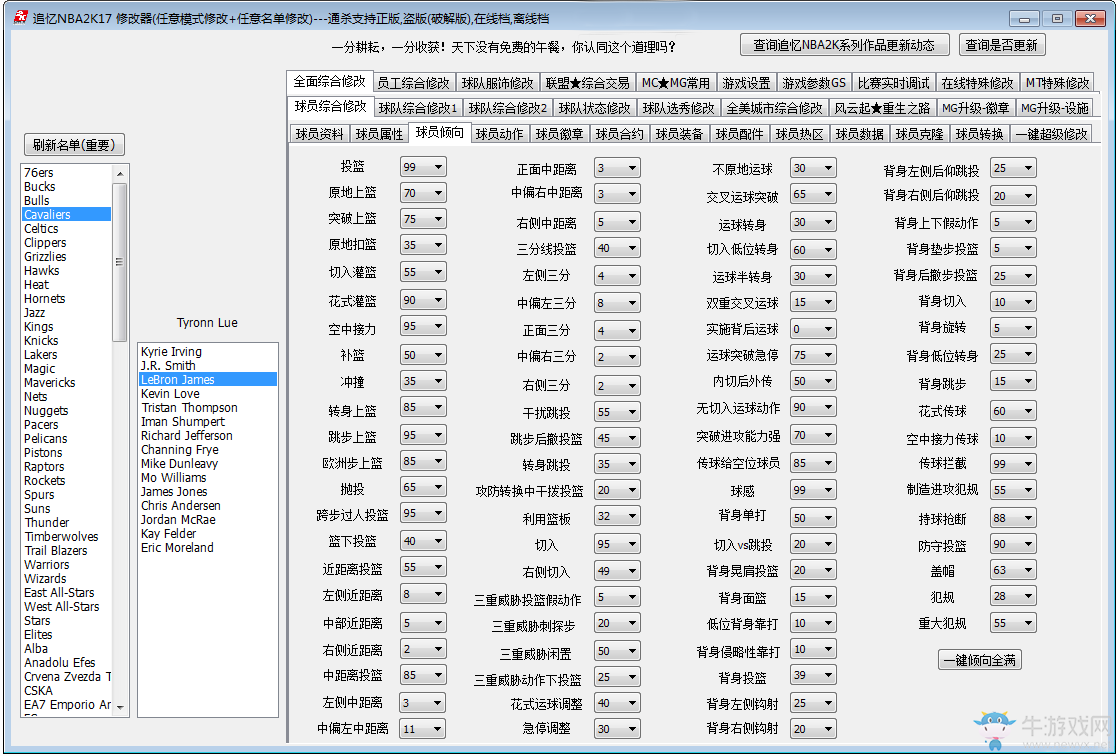Open the 无切入运球动作 dropdown
1117x756 pixels.
coord(814,407)
